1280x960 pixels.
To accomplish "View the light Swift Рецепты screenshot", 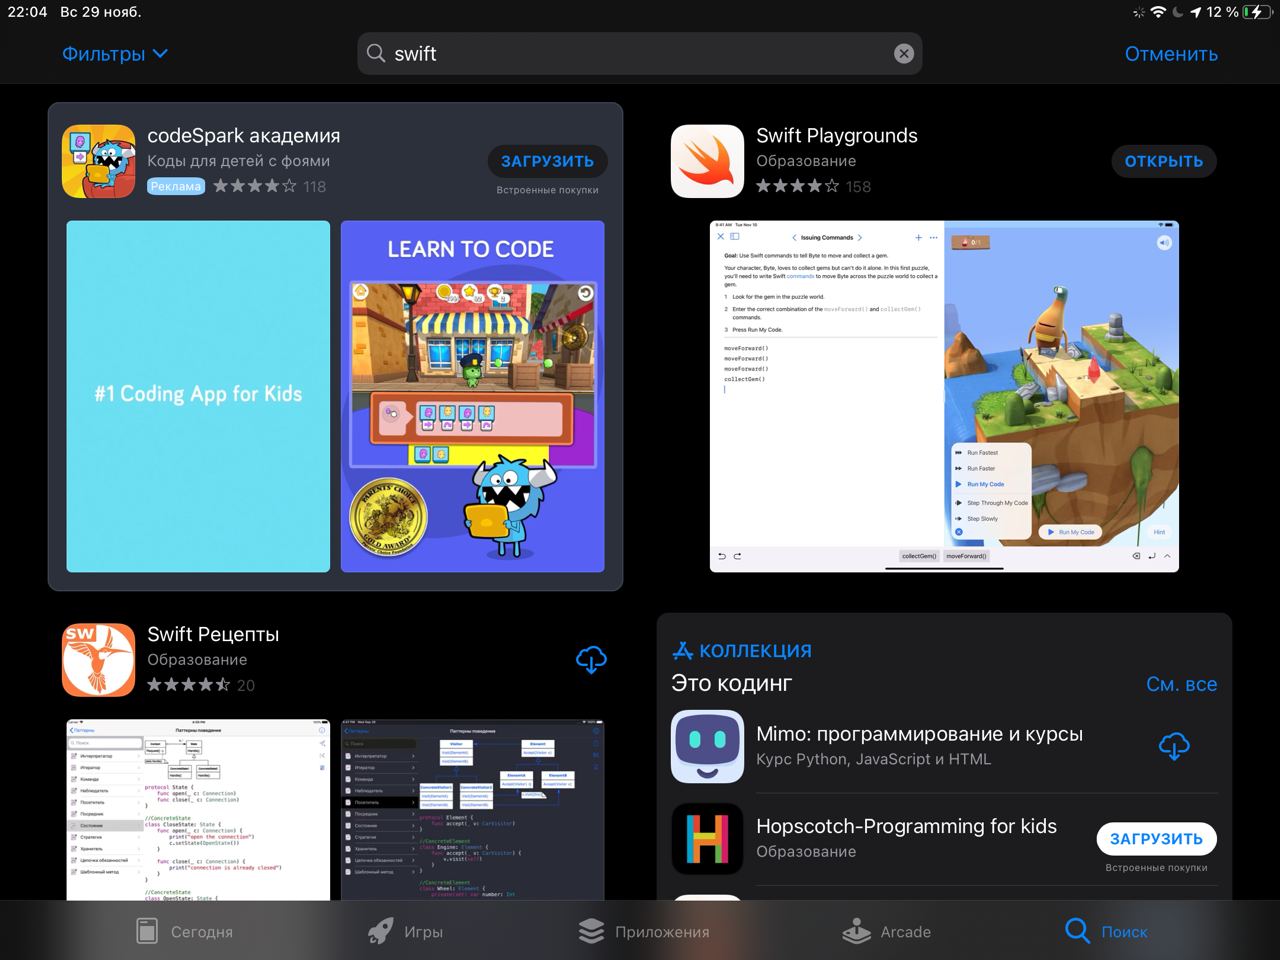I will tap(198, 810).
